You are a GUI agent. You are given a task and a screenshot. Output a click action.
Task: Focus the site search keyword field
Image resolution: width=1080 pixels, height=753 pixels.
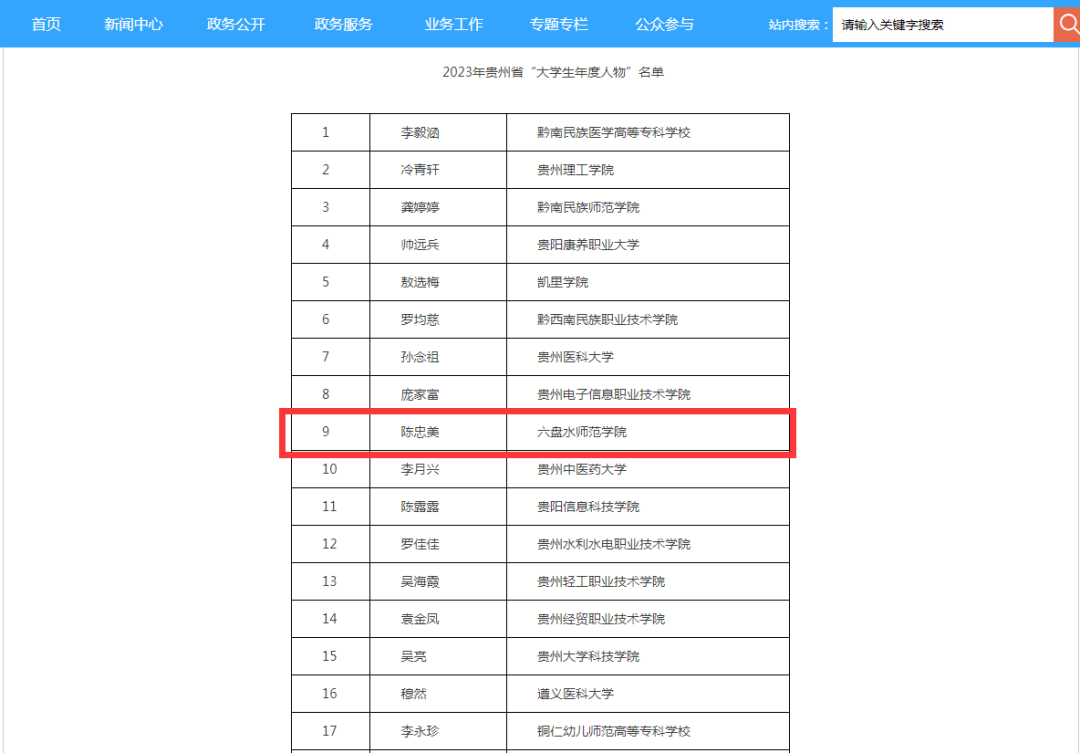(x=943, y=24)
